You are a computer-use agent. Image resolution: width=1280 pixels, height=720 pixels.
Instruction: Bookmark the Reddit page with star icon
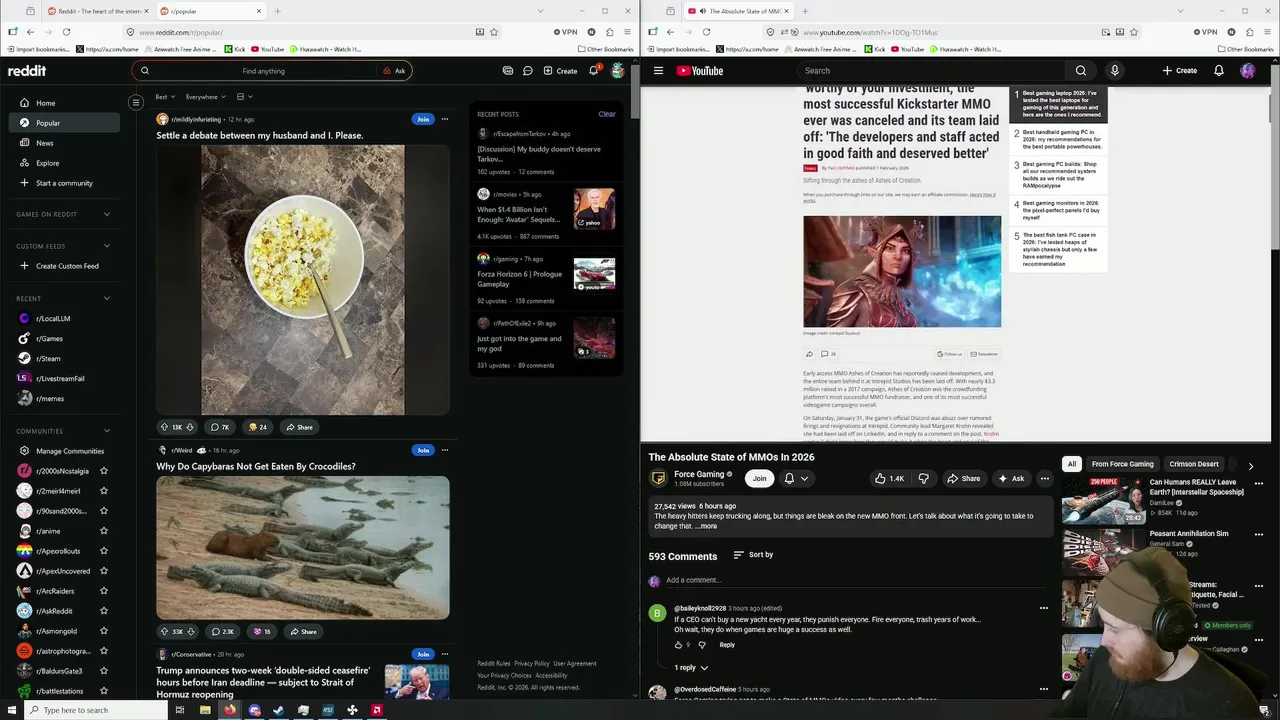pyautogui.click(x=494, y=32)
